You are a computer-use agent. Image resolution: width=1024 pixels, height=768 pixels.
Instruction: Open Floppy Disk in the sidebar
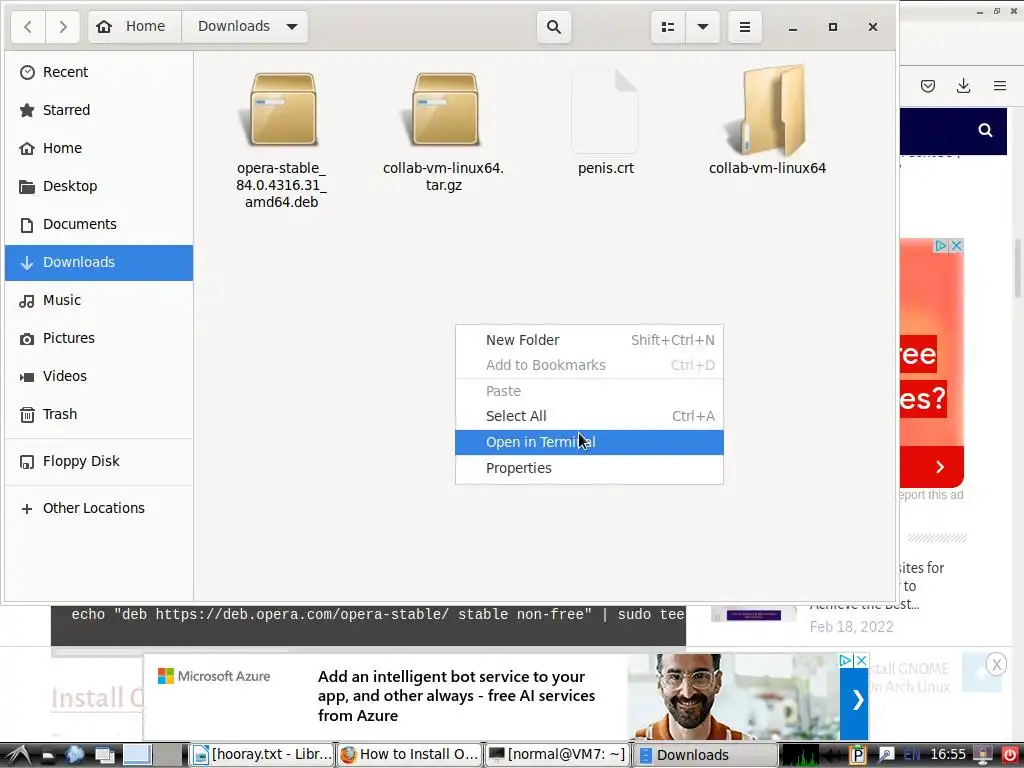[x=99, y=461]
